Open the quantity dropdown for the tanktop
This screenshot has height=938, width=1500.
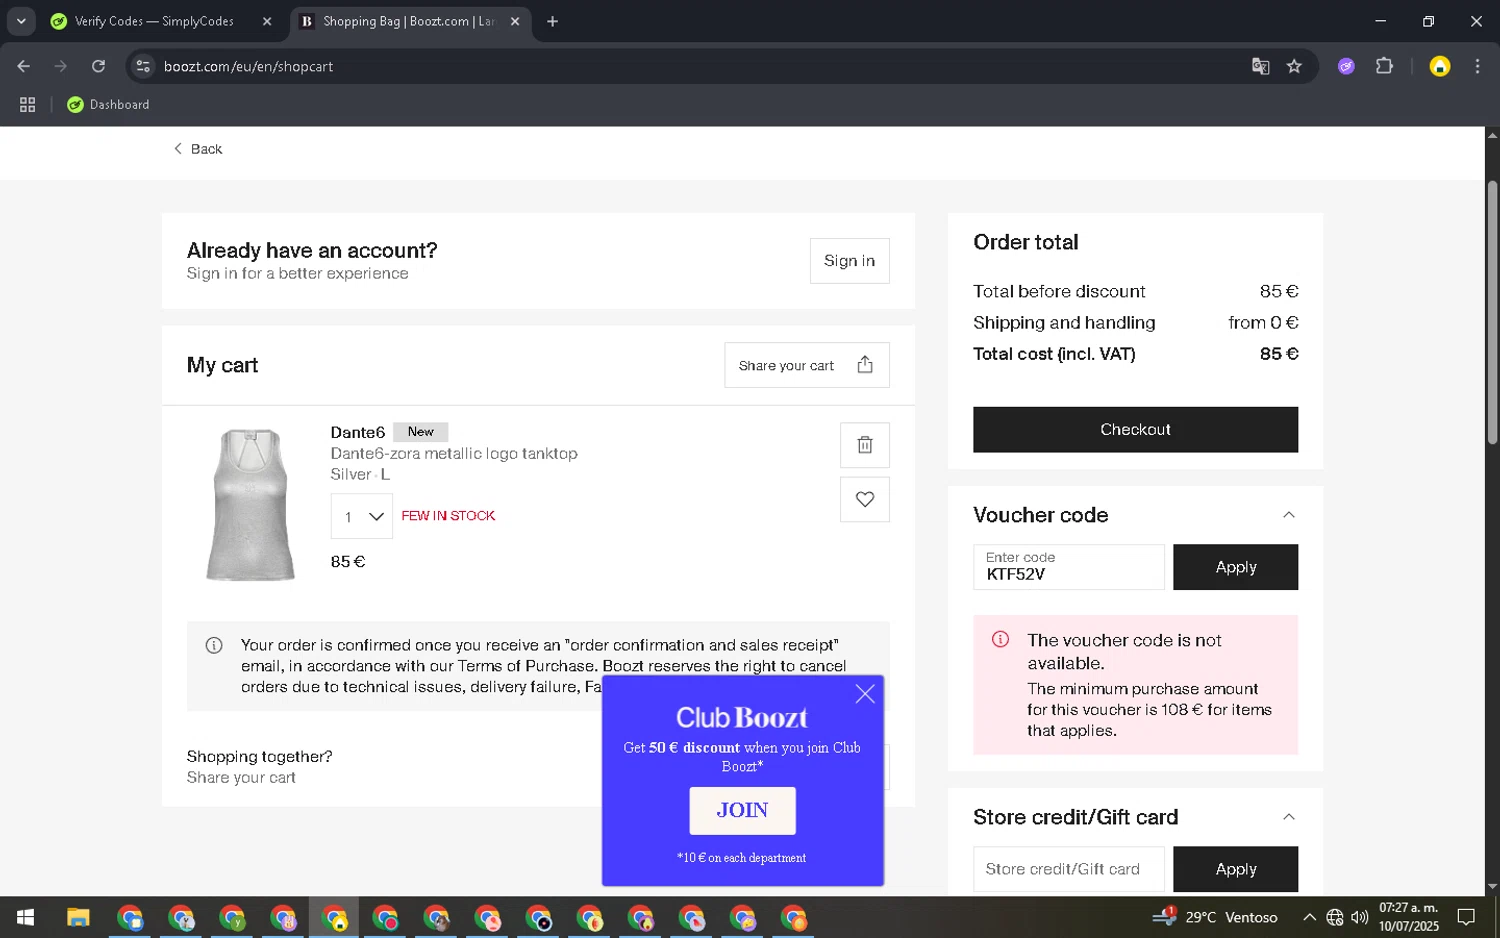pos(361,516)
